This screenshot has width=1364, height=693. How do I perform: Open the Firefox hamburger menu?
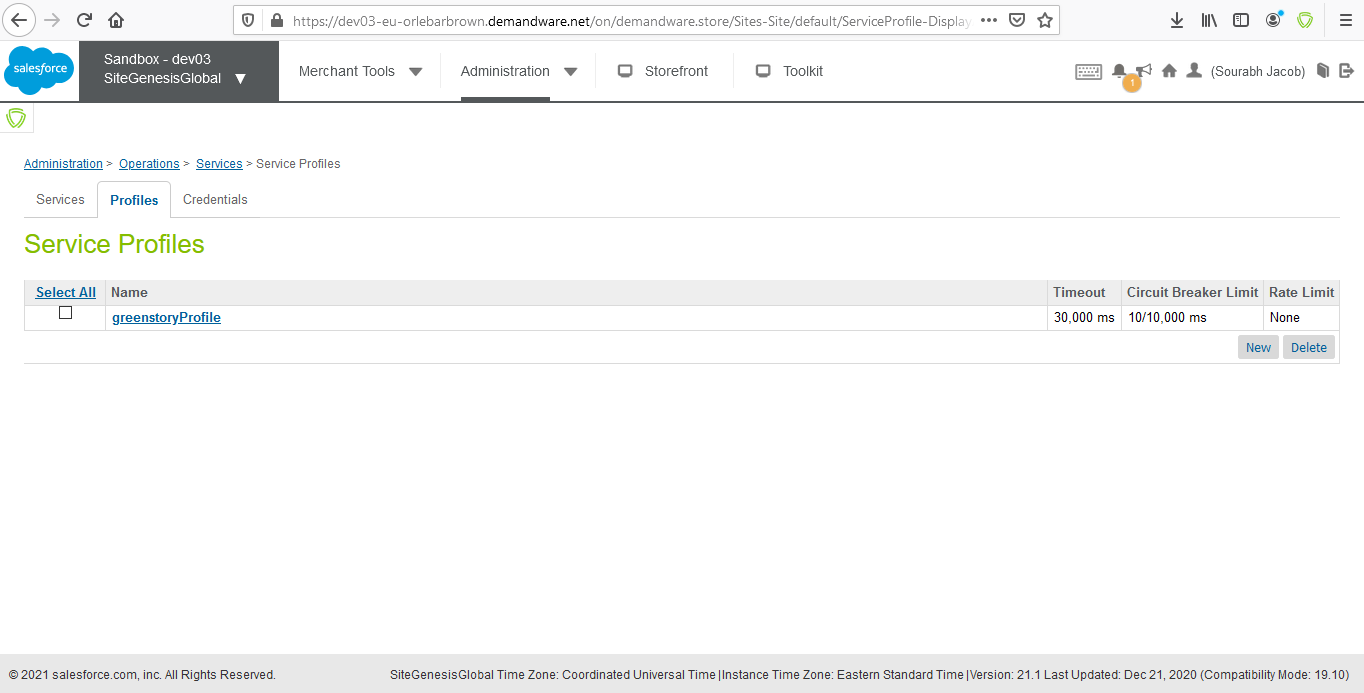[x=1345, y=20]
